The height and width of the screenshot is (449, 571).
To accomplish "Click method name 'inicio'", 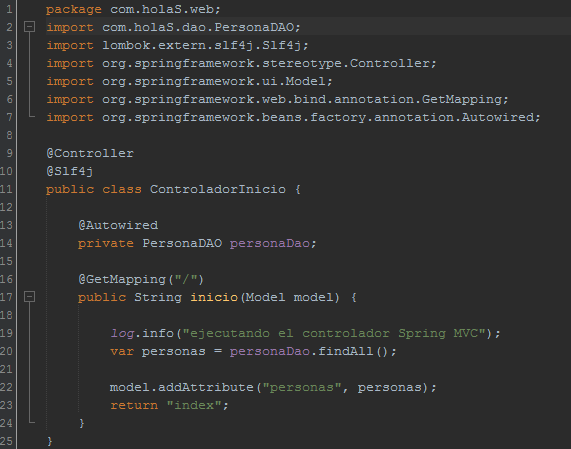I will (x=214, y=297).
